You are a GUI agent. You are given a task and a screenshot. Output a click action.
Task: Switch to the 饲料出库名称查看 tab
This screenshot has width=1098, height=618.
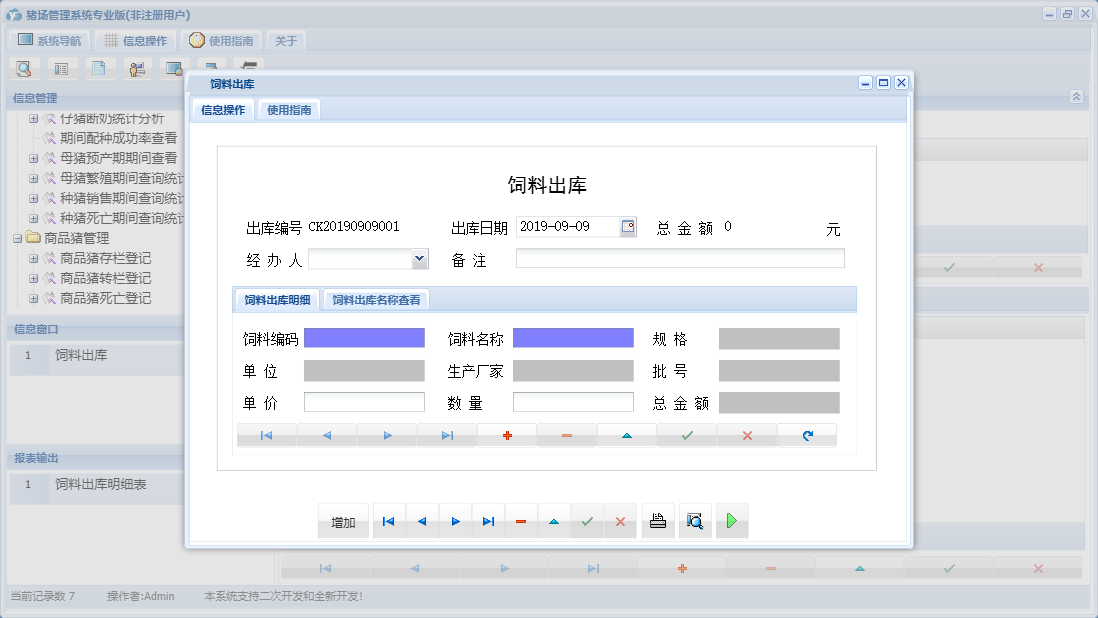point(376,300)
